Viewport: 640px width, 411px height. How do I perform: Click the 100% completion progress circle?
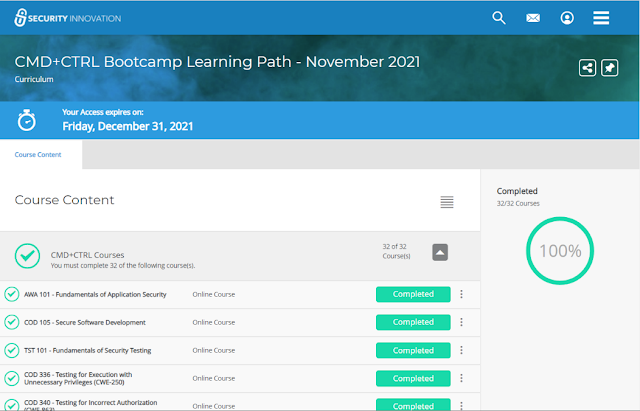[560, 251]
